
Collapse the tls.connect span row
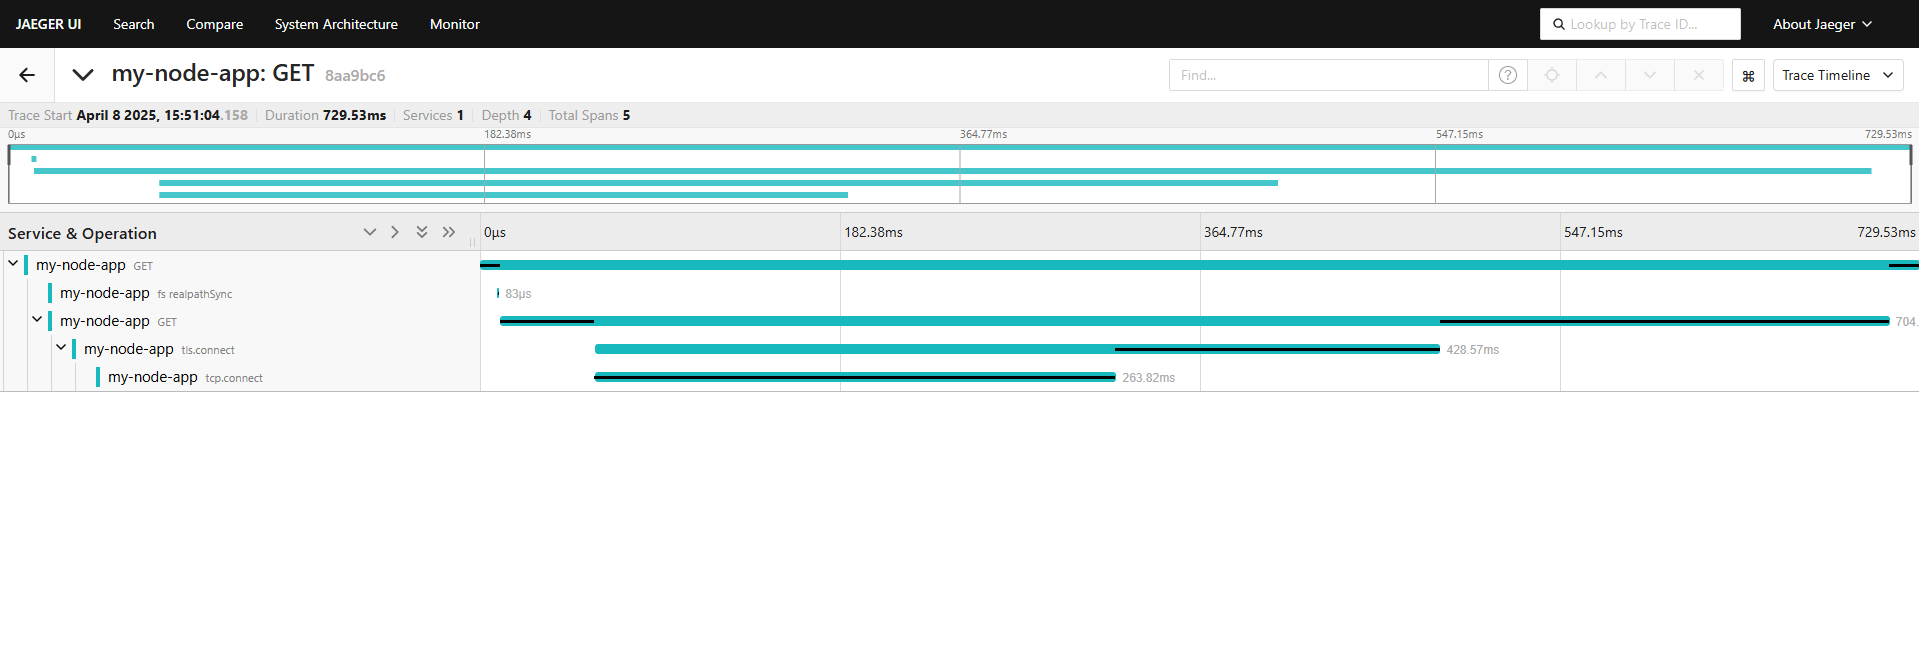click(x=61, y=348)
